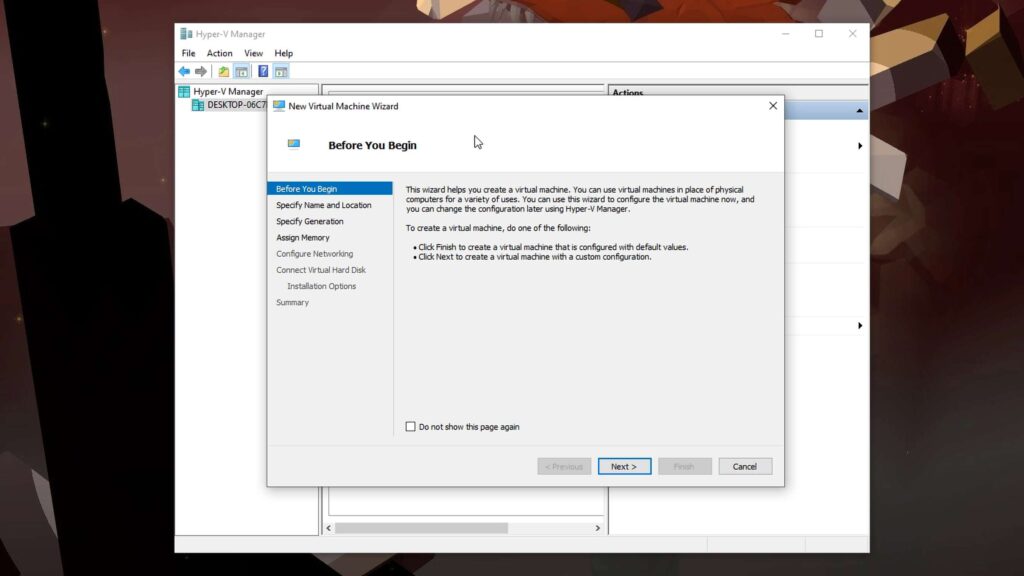This screenshot has height=576, width=1024.
Task: Click the Up One Level folder icon
Action: 223,71
